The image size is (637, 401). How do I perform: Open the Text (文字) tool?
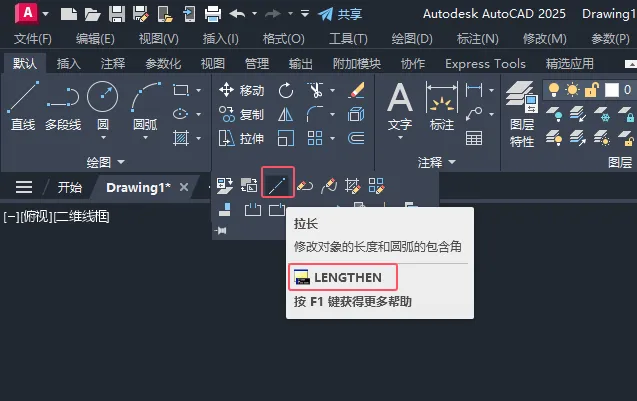(400, 106)
